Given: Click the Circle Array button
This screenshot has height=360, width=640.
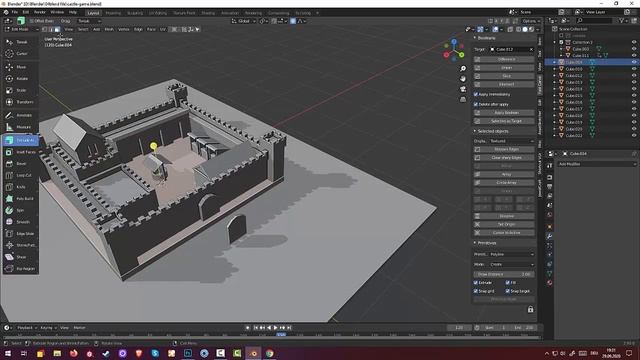Looking at the screenshot, I should click(504, 183).
